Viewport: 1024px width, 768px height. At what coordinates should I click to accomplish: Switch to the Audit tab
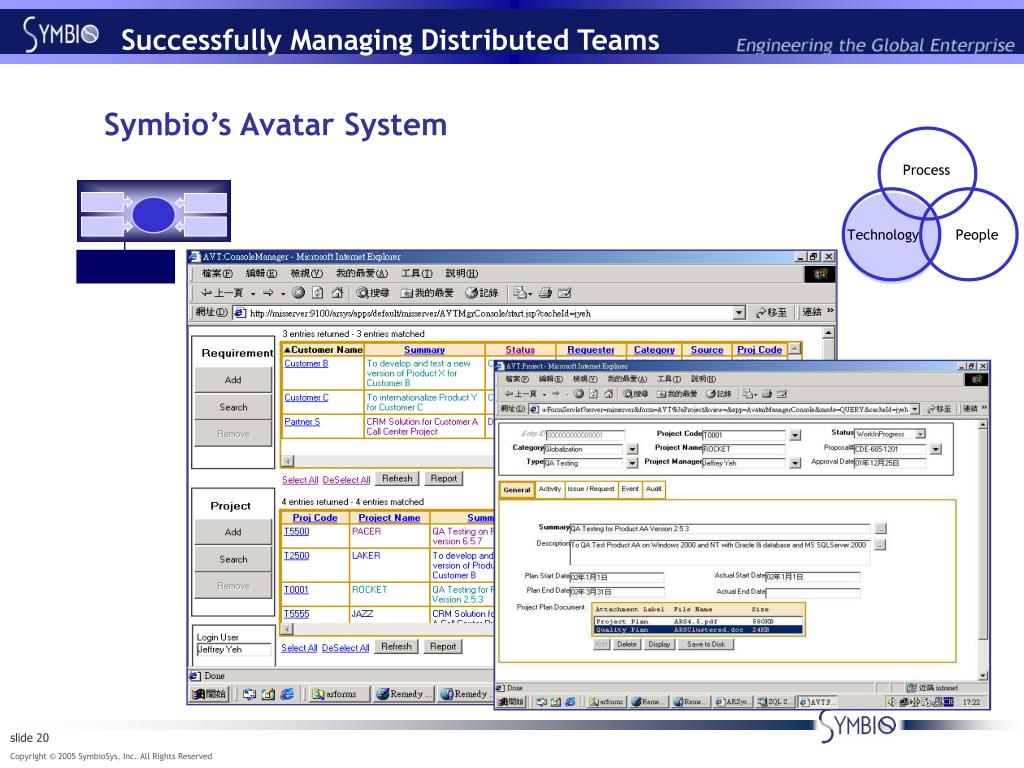(x=654, y=489)
